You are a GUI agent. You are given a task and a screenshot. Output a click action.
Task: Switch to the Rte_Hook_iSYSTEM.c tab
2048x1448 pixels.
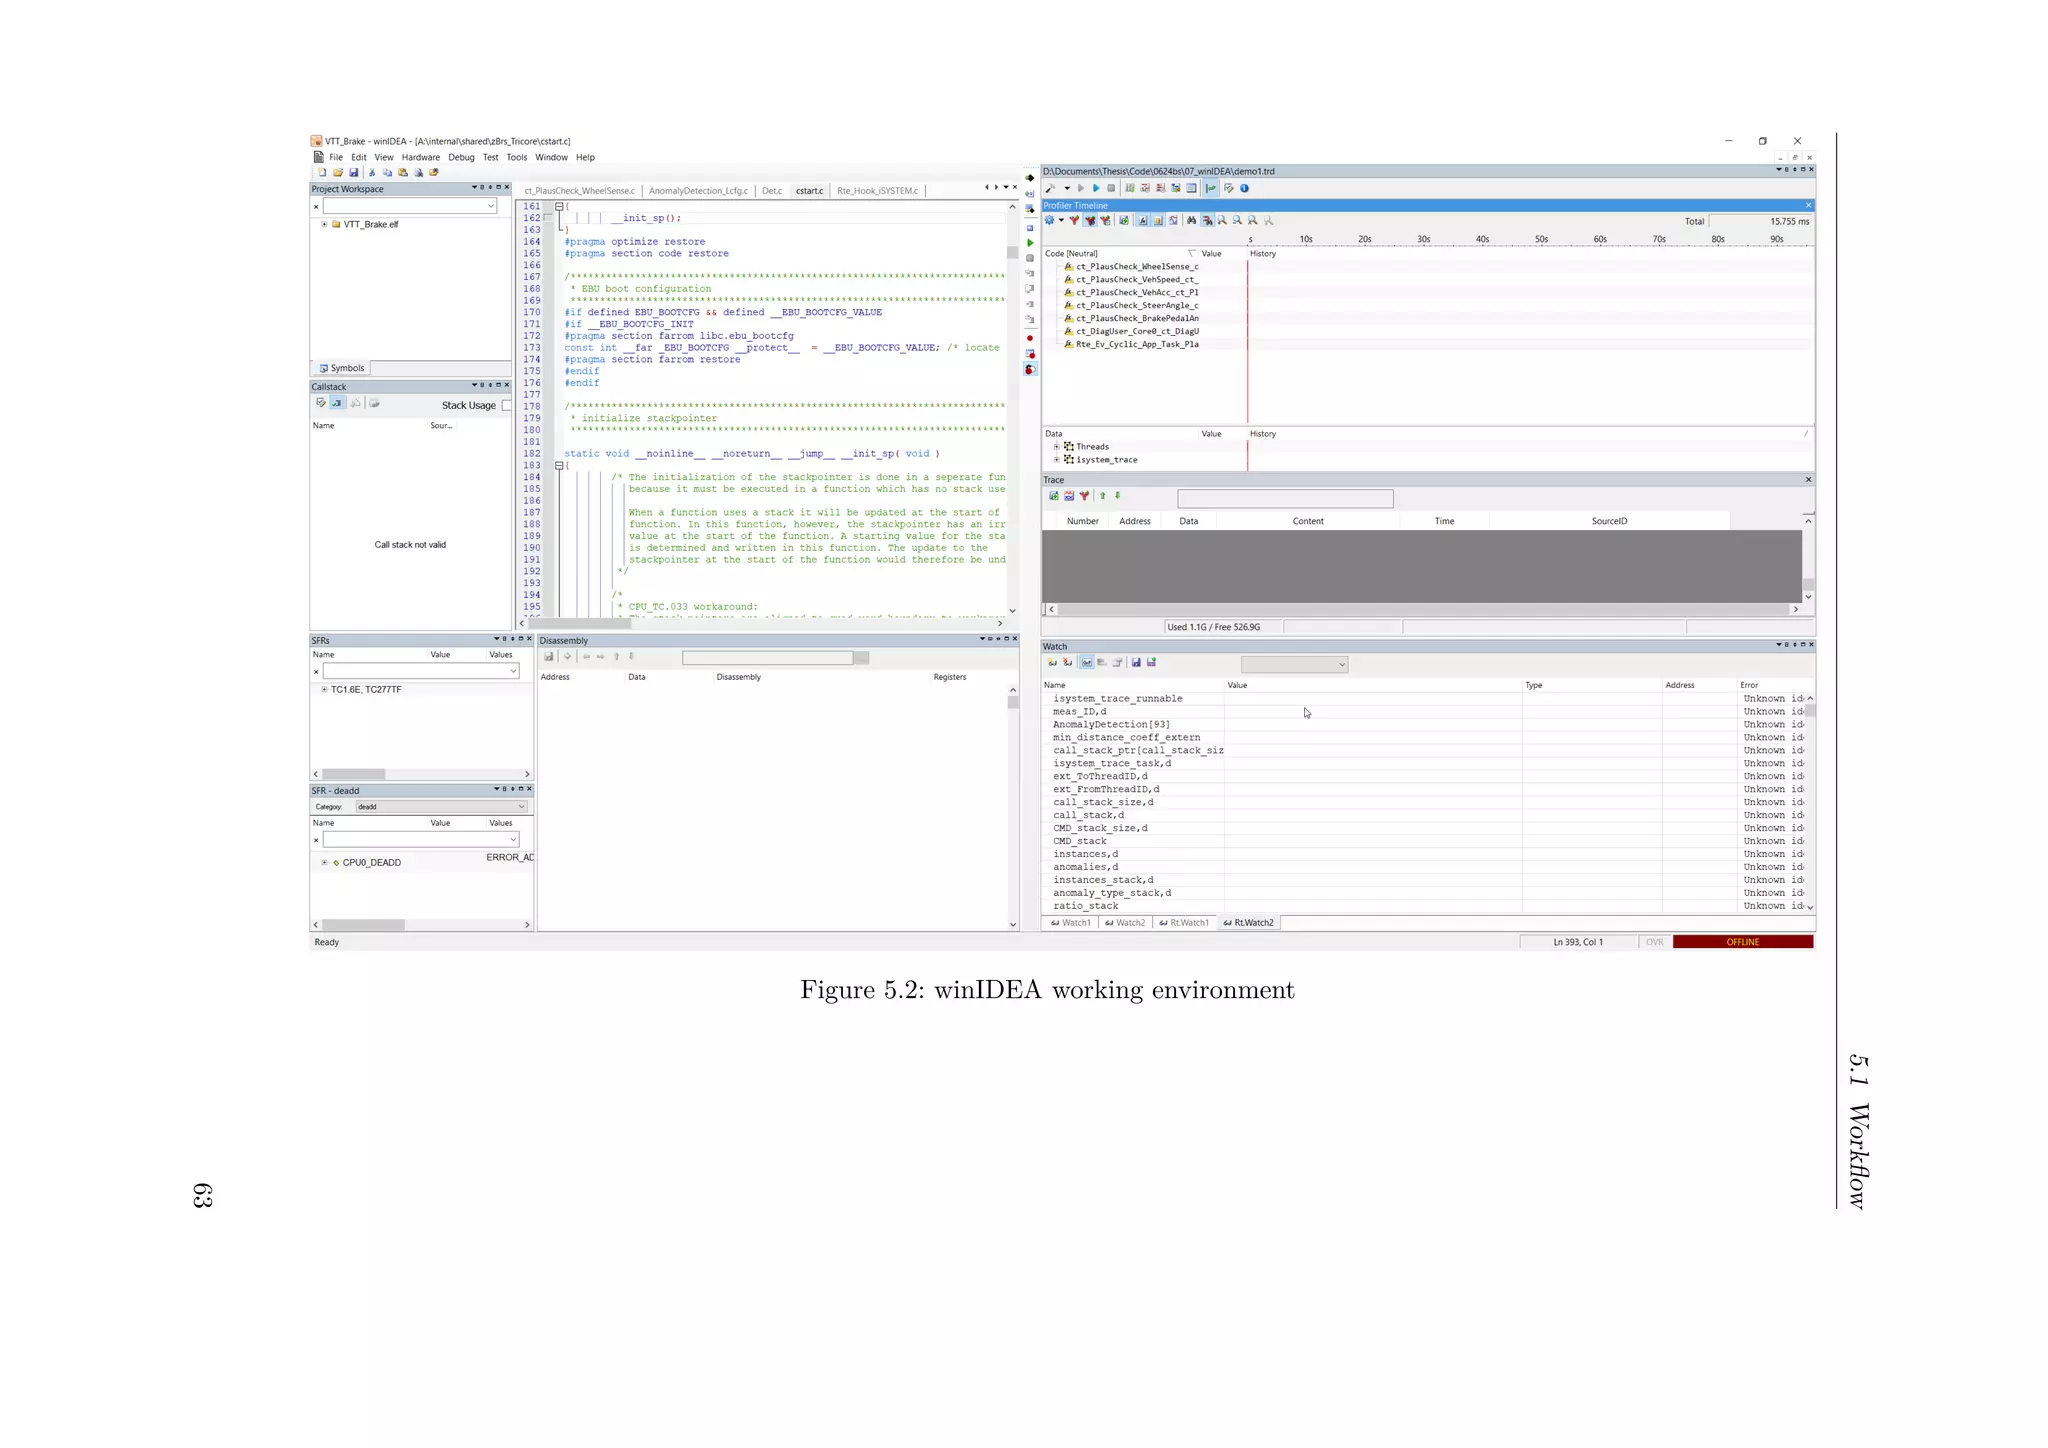[877, 191]
